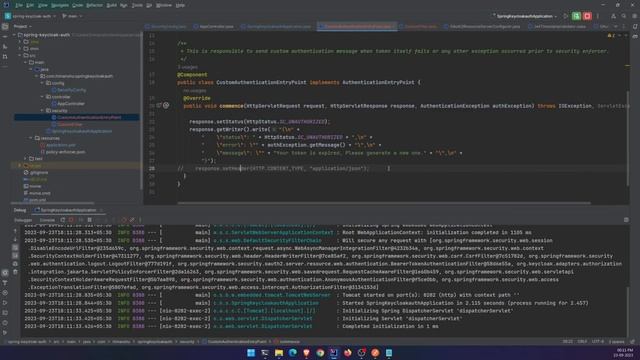
Task: Open the Structure tool window icon
Action: (x=5, y=47)
